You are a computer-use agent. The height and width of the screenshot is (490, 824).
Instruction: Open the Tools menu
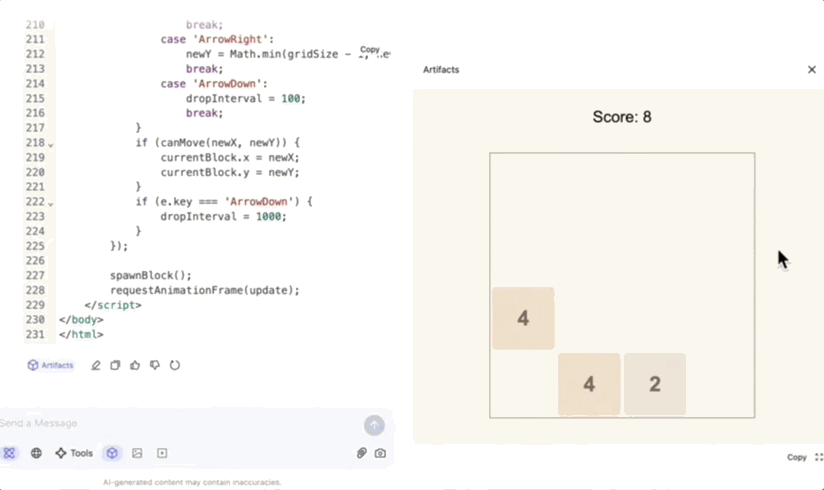coord(74,453)
